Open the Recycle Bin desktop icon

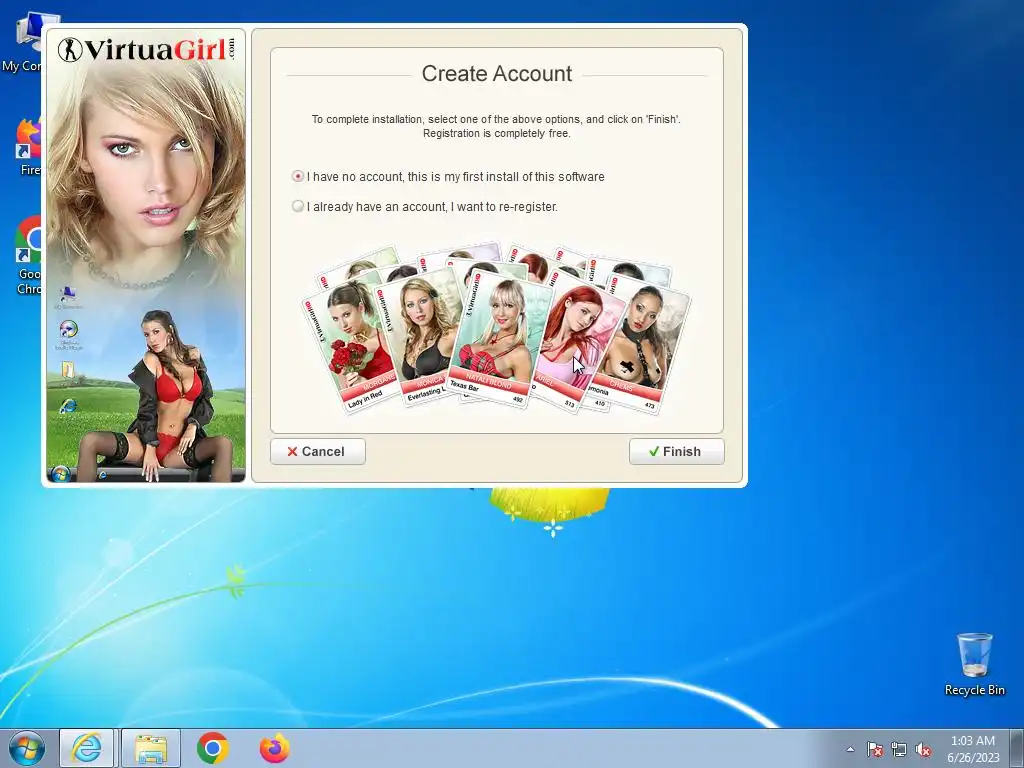coord(974,664)
